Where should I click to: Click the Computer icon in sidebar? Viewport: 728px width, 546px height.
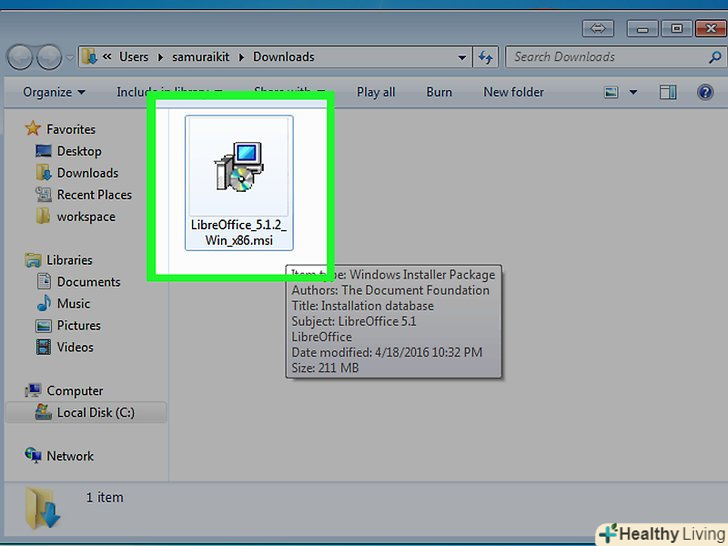point(32,390)
